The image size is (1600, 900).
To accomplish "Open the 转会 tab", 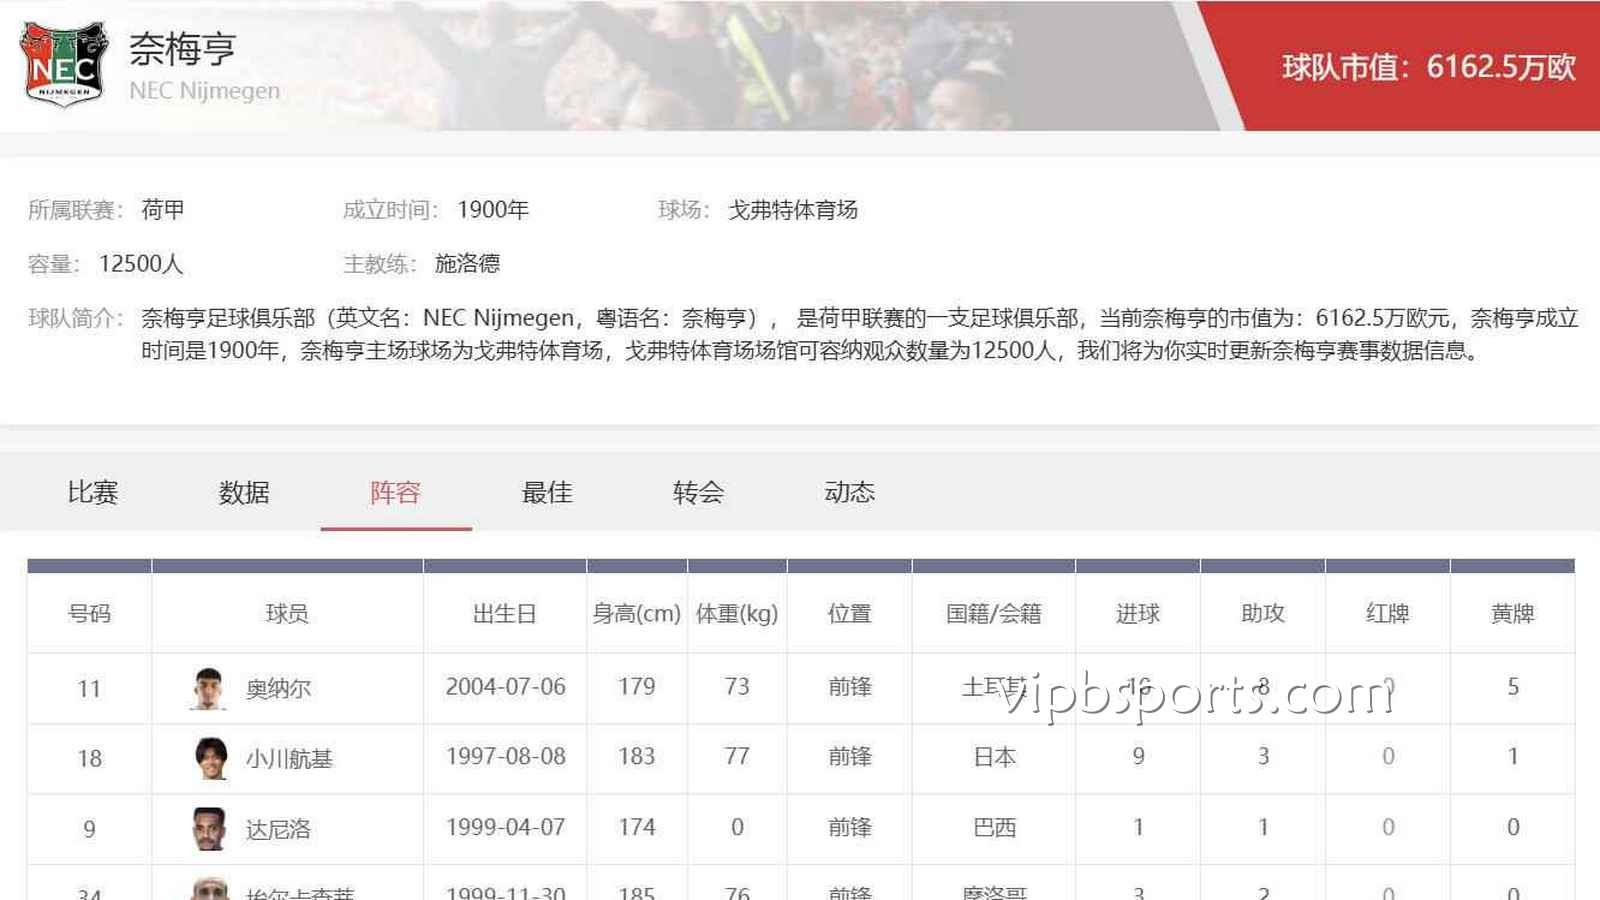I will click(698, 492).
